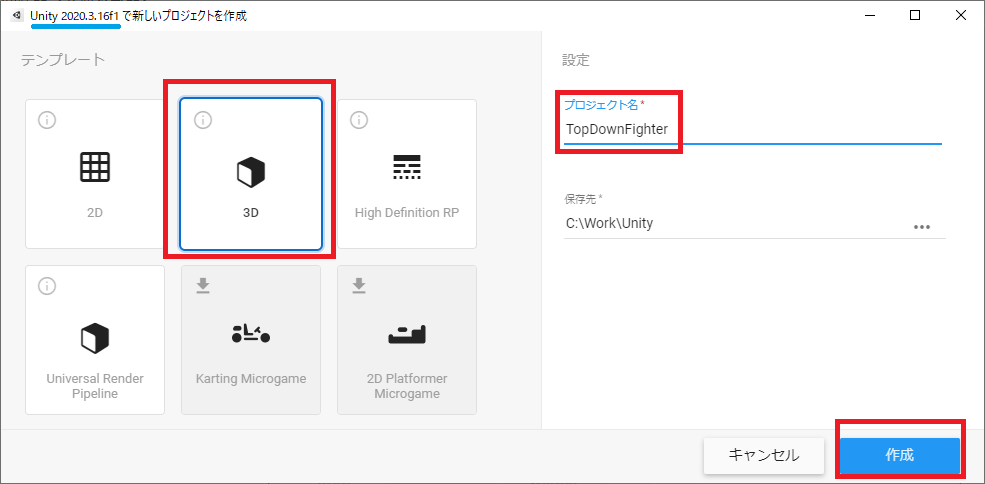
Task: Click the window title Unity 2020.3.16f1 text
Action: 75,16
